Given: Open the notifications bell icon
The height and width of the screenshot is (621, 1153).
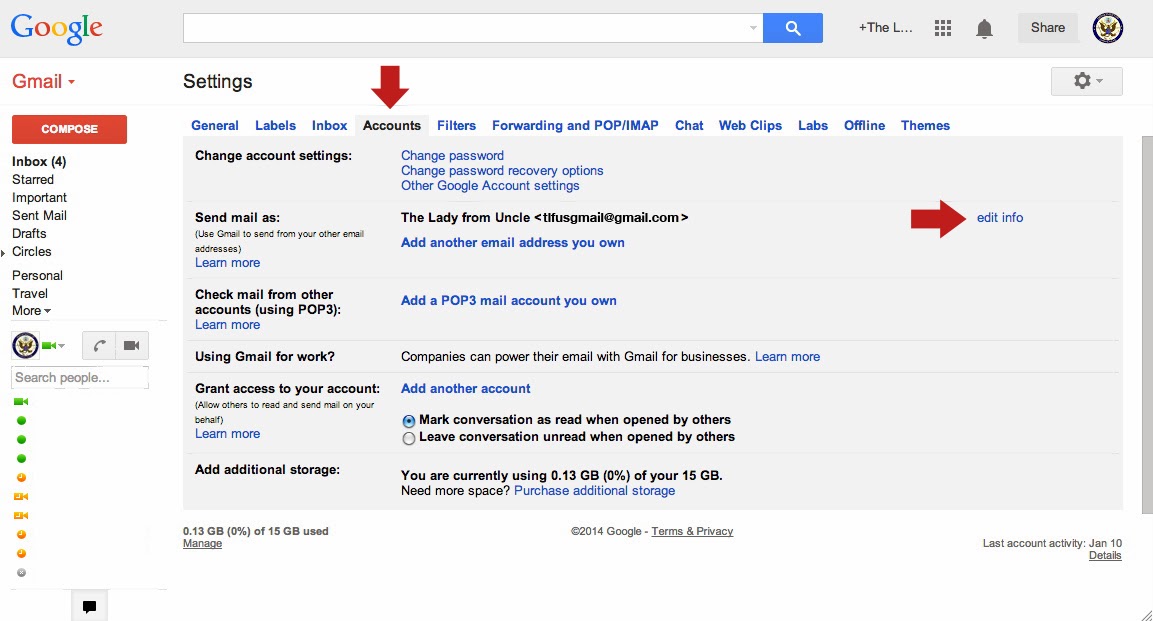Looking at the screenshot, I should 984,28.
